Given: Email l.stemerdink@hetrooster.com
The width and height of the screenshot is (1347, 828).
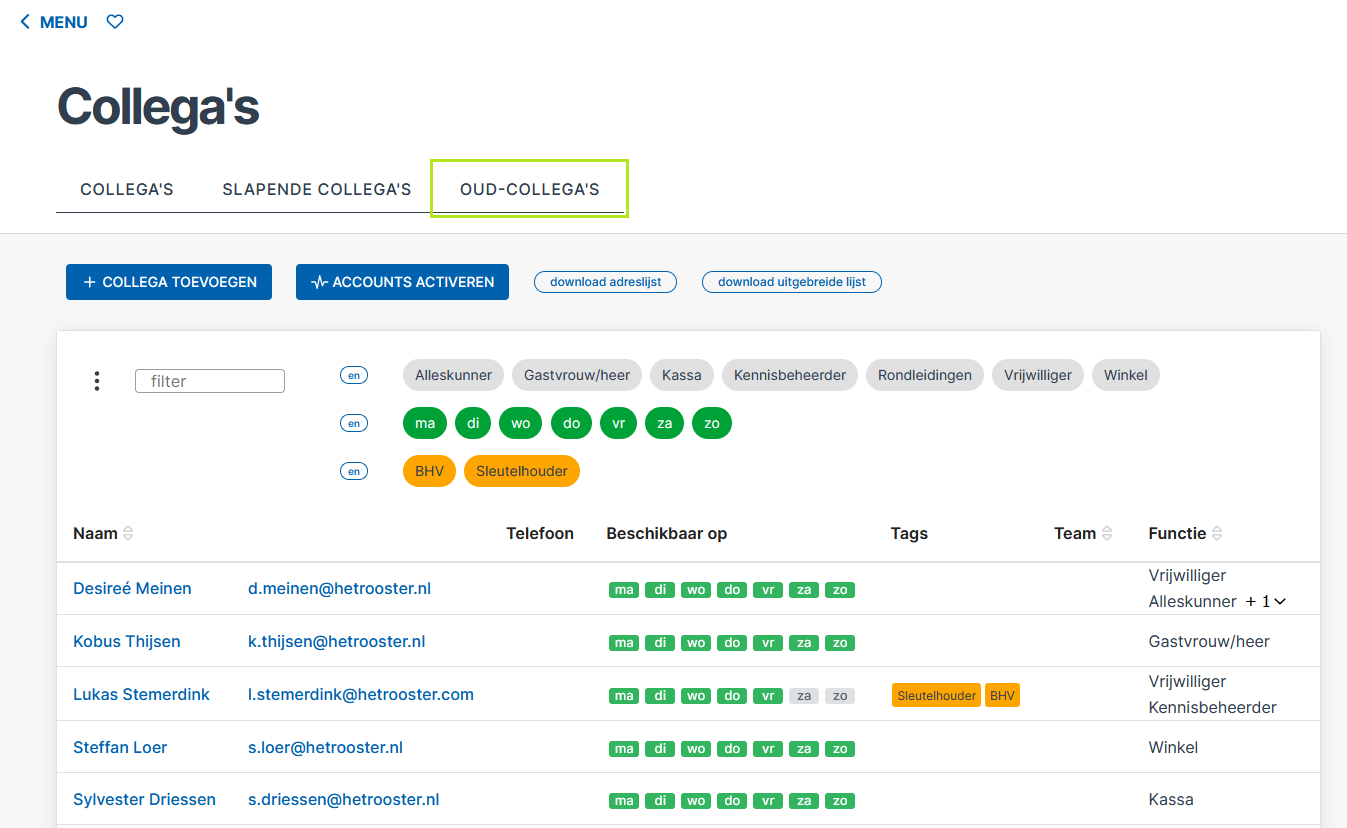Looking at the screenshot, I should (361, 694).
